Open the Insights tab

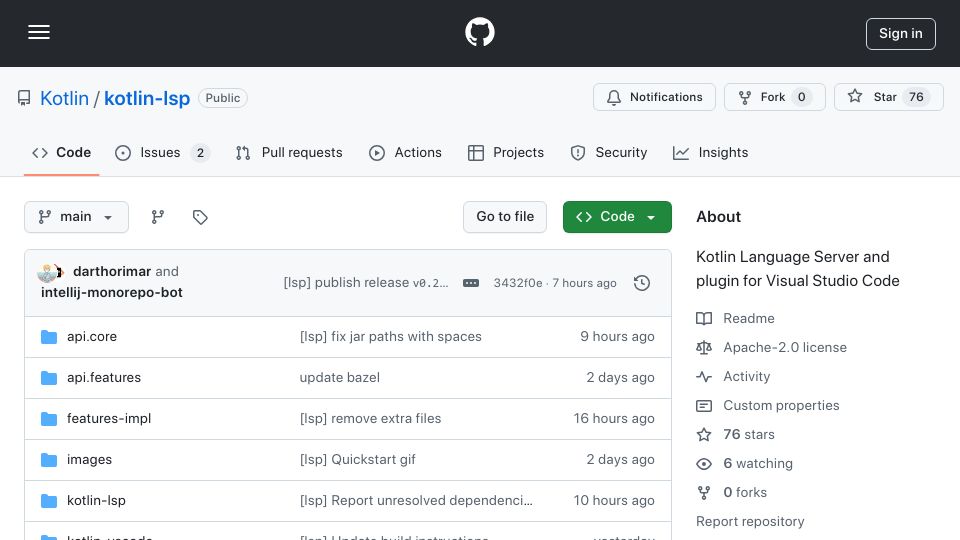(710, 152)
